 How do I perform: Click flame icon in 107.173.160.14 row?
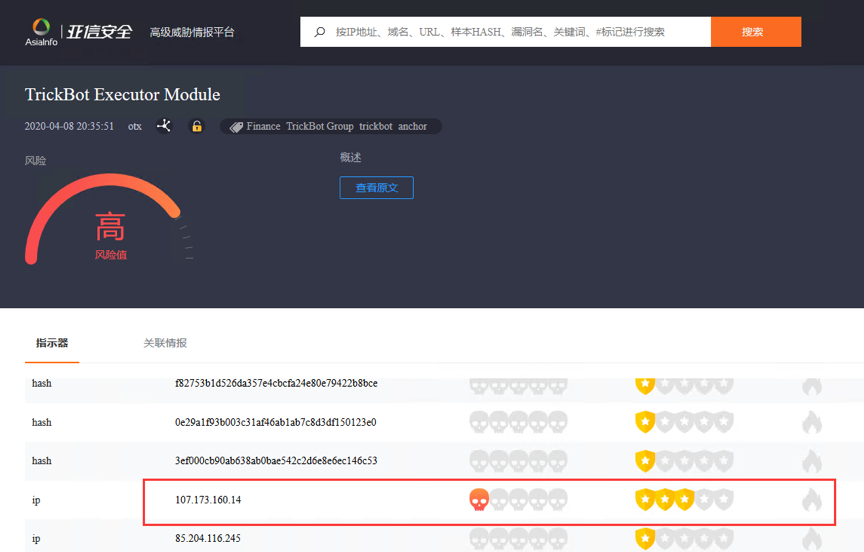(x=812, y=500)
